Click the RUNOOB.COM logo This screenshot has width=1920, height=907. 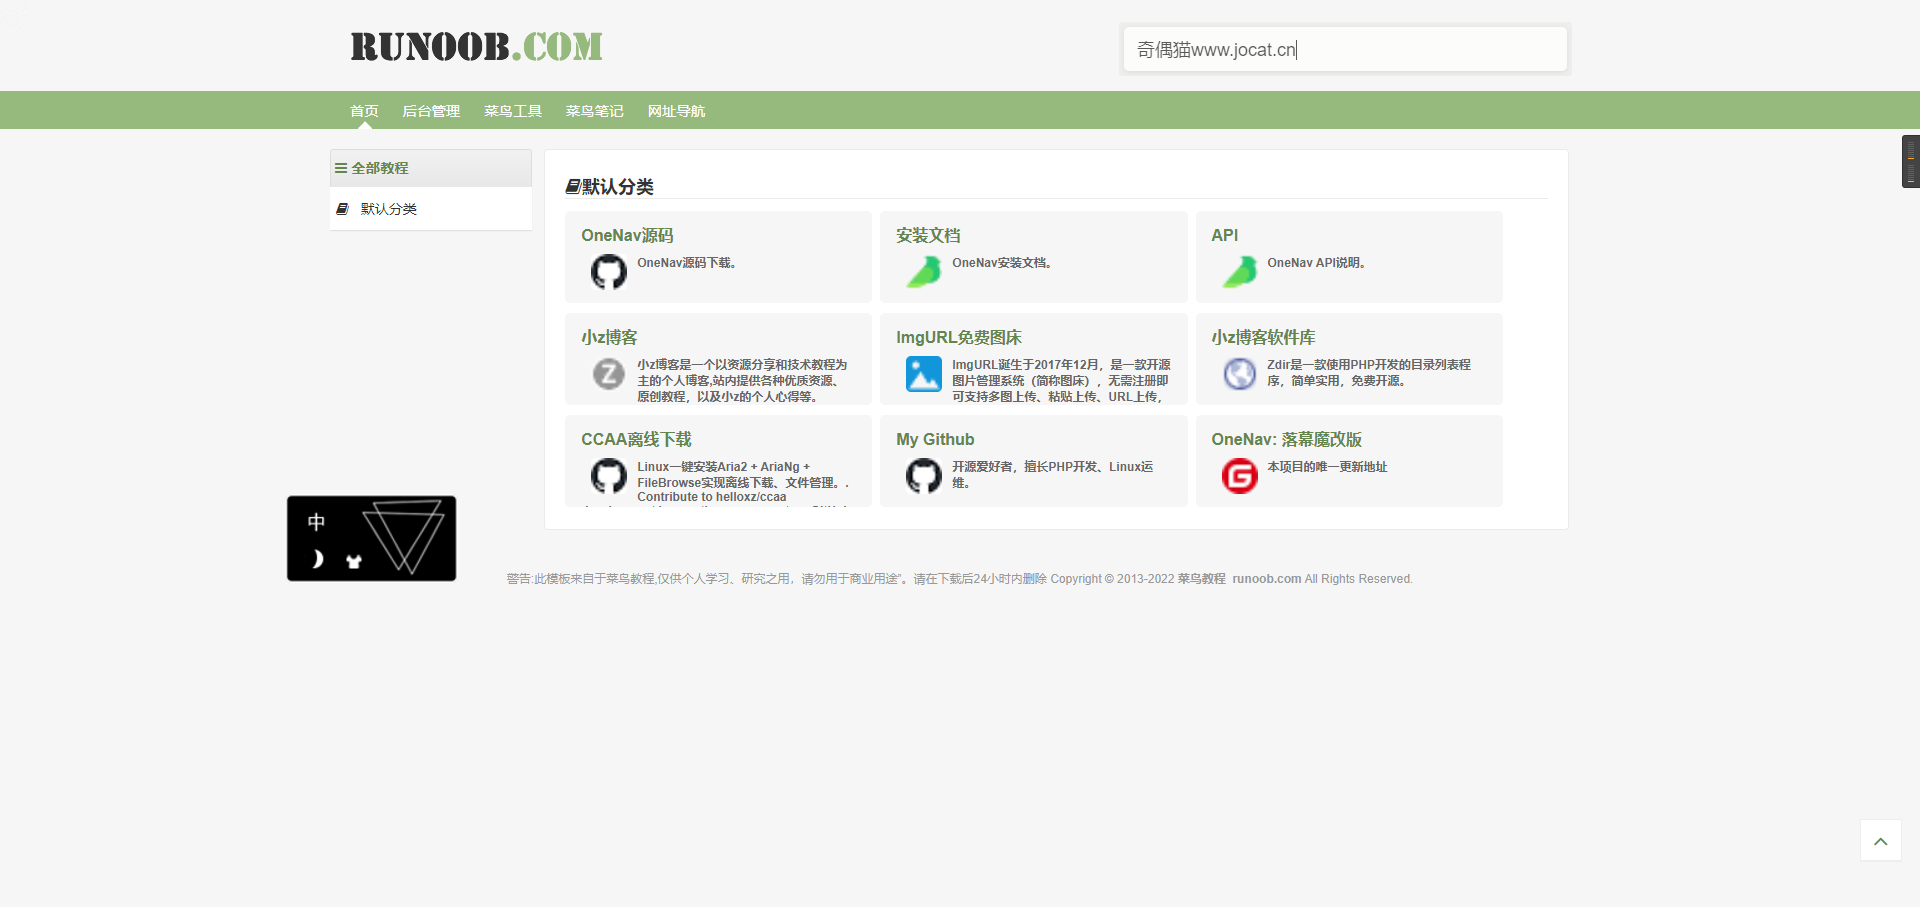tap(476, 46)
